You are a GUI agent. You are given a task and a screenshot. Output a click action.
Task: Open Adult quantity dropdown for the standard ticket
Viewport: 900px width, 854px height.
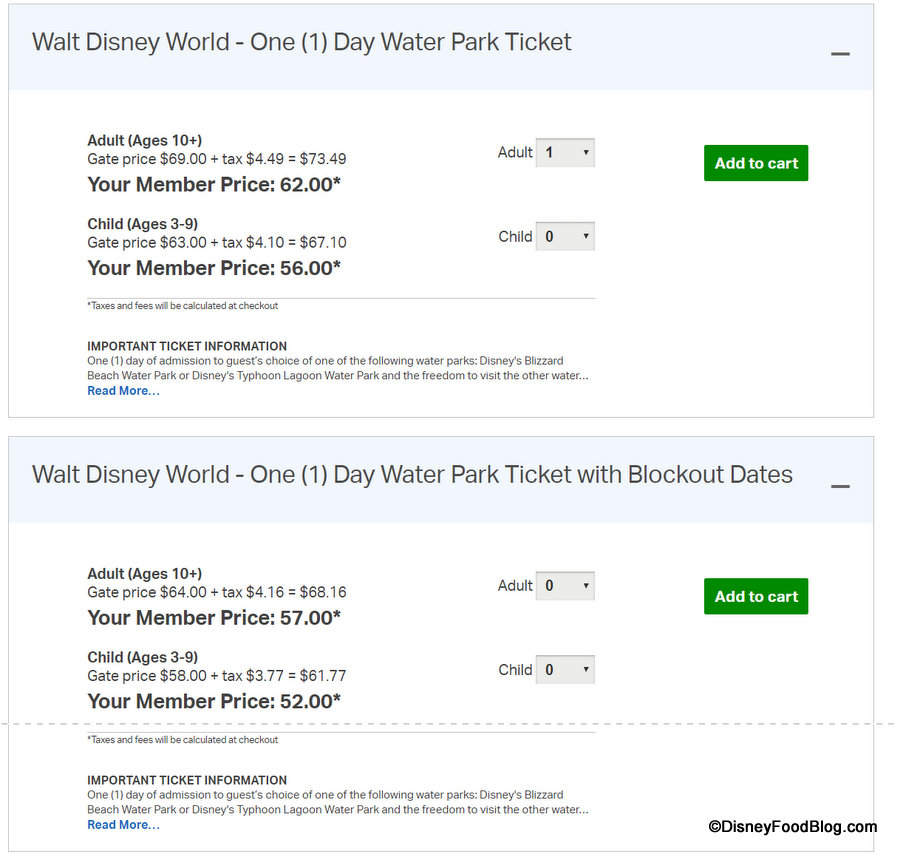click(x=565, y=153)
